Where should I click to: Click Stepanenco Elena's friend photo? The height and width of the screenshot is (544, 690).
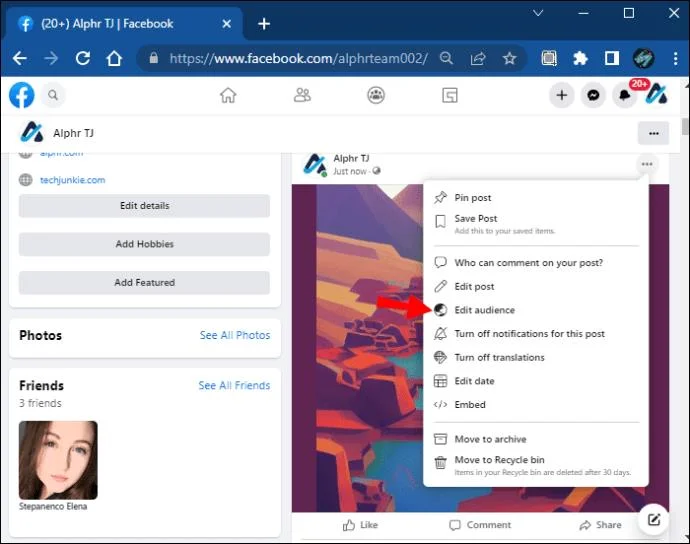click(58, 460)
